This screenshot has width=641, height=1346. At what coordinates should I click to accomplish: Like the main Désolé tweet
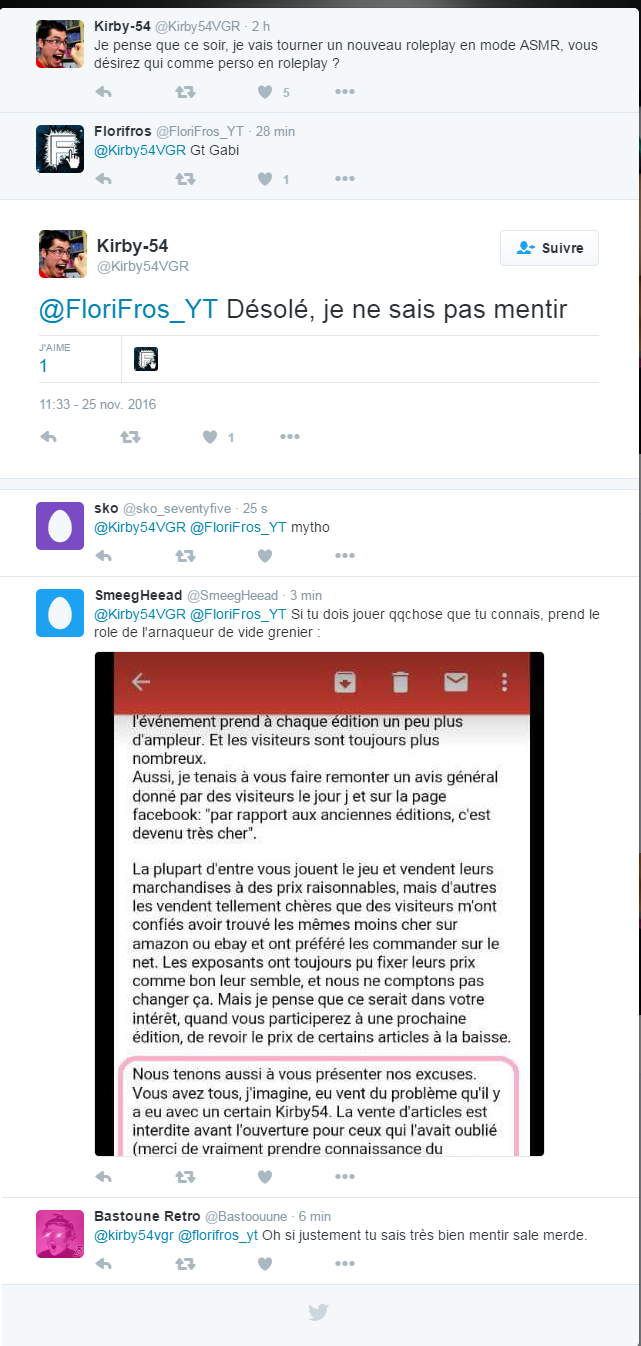click(210, 437)
